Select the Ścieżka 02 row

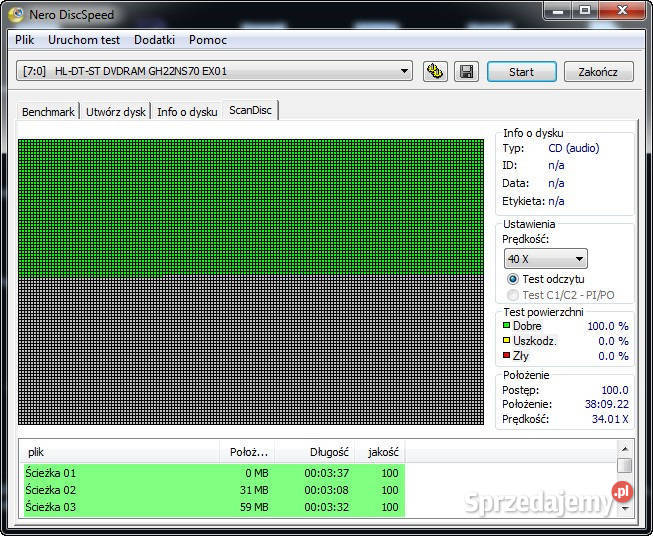pyautogui.click(x=214, y=490)
